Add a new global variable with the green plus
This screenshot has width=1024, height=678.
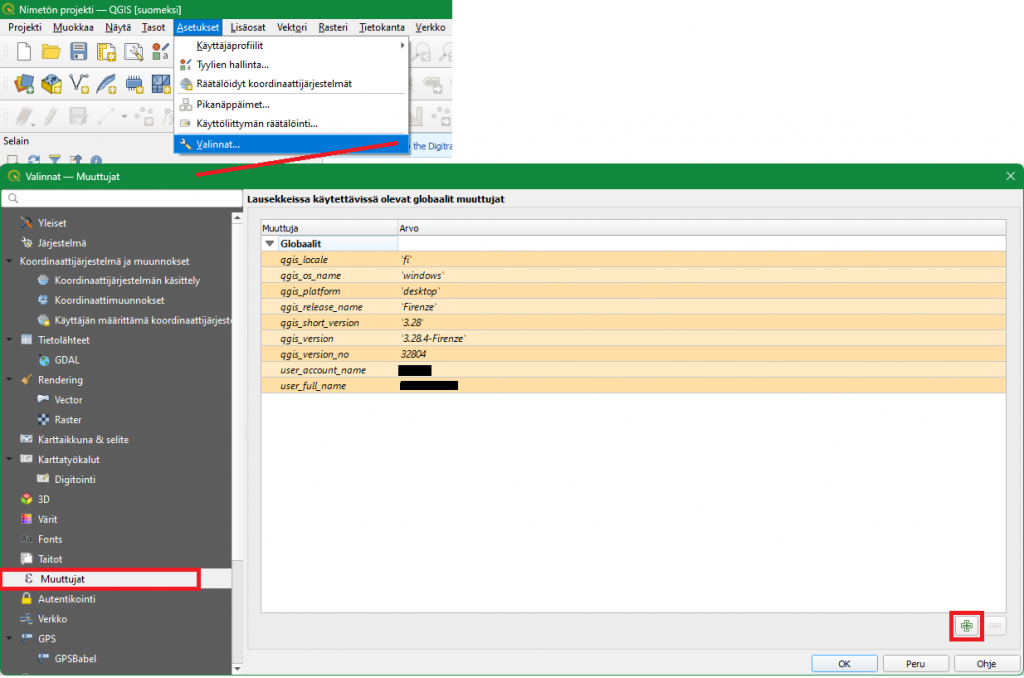point(967,626)
